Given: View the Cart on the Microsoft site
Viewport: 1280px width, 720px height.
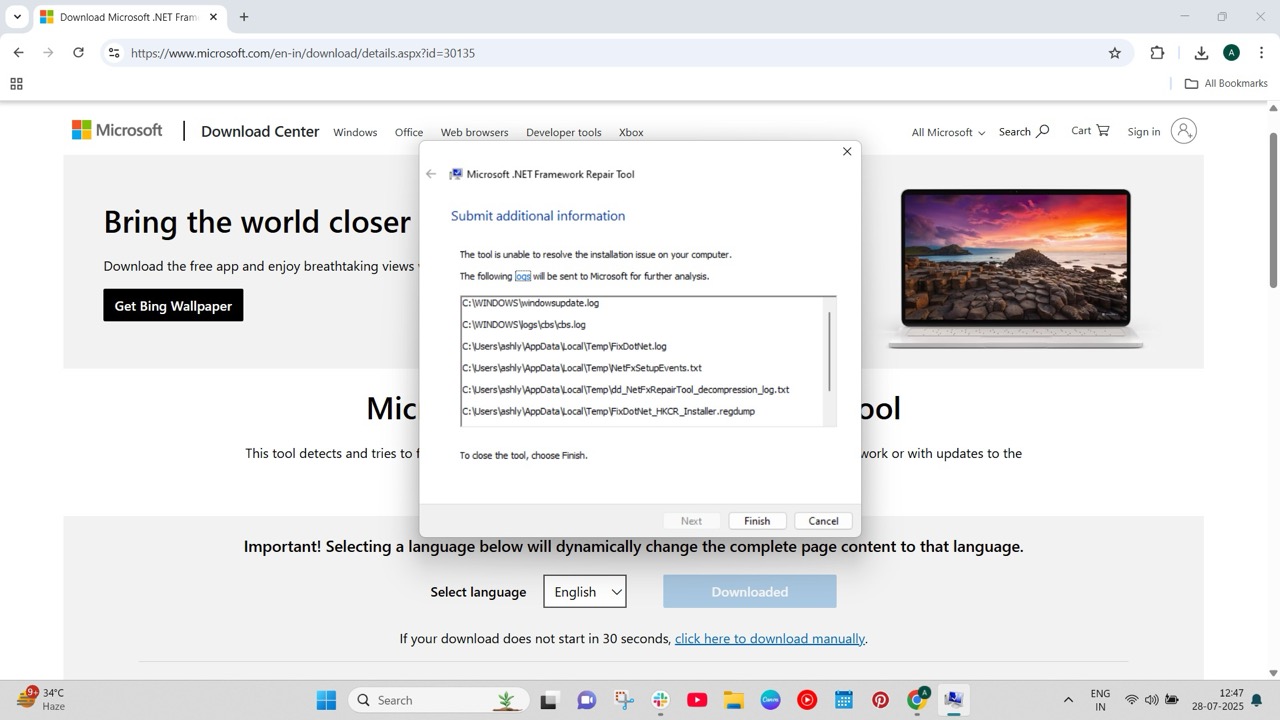Looking at the screenshot, I should [1089, 131].
